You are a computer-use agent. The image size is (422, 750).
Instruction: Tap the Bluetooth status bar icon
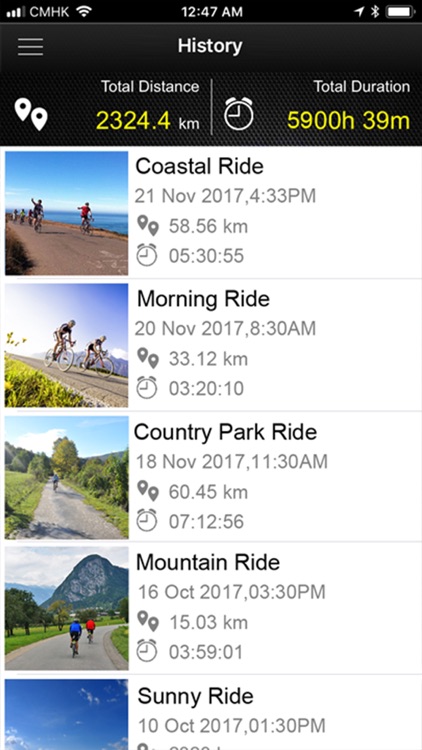point(375,12)
